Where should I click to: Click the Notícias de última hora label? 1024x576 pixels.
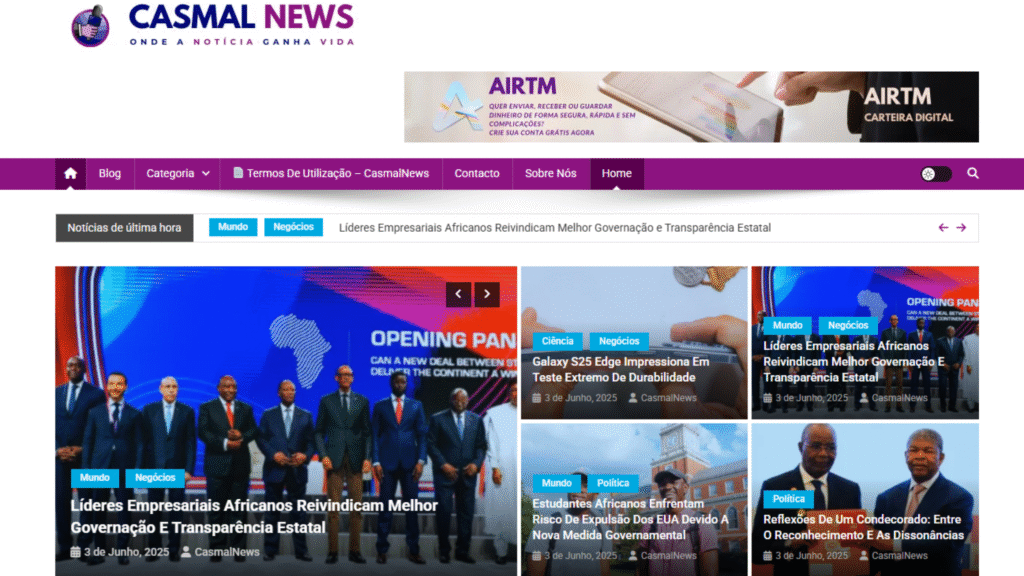[124, 228]
